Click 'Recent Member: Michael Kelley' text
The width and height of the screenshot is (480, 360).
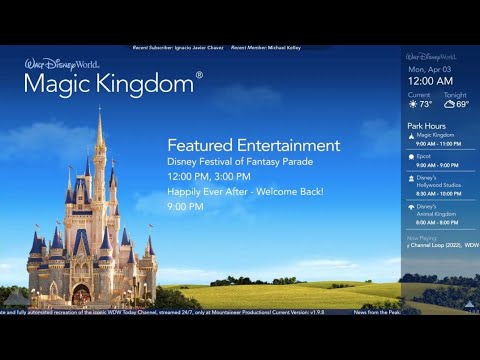click(266, 48)
